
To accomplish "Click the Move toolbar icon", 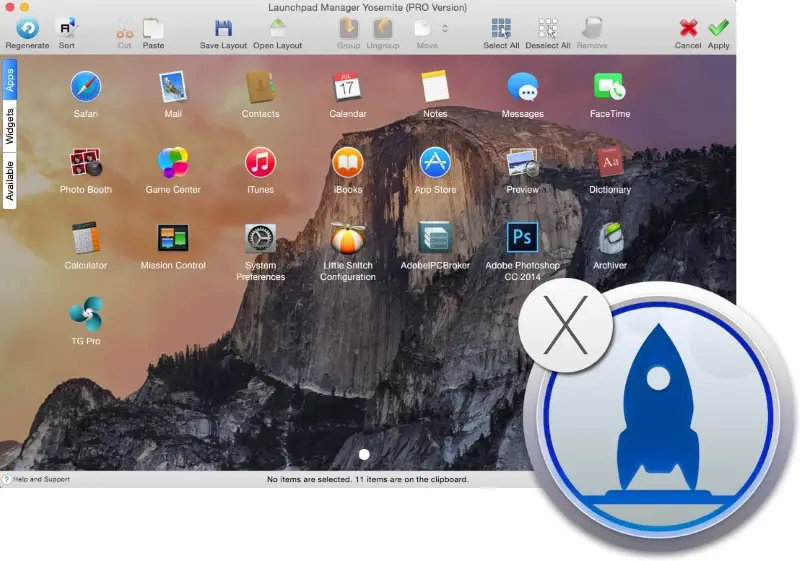I will tap(422, 29).
